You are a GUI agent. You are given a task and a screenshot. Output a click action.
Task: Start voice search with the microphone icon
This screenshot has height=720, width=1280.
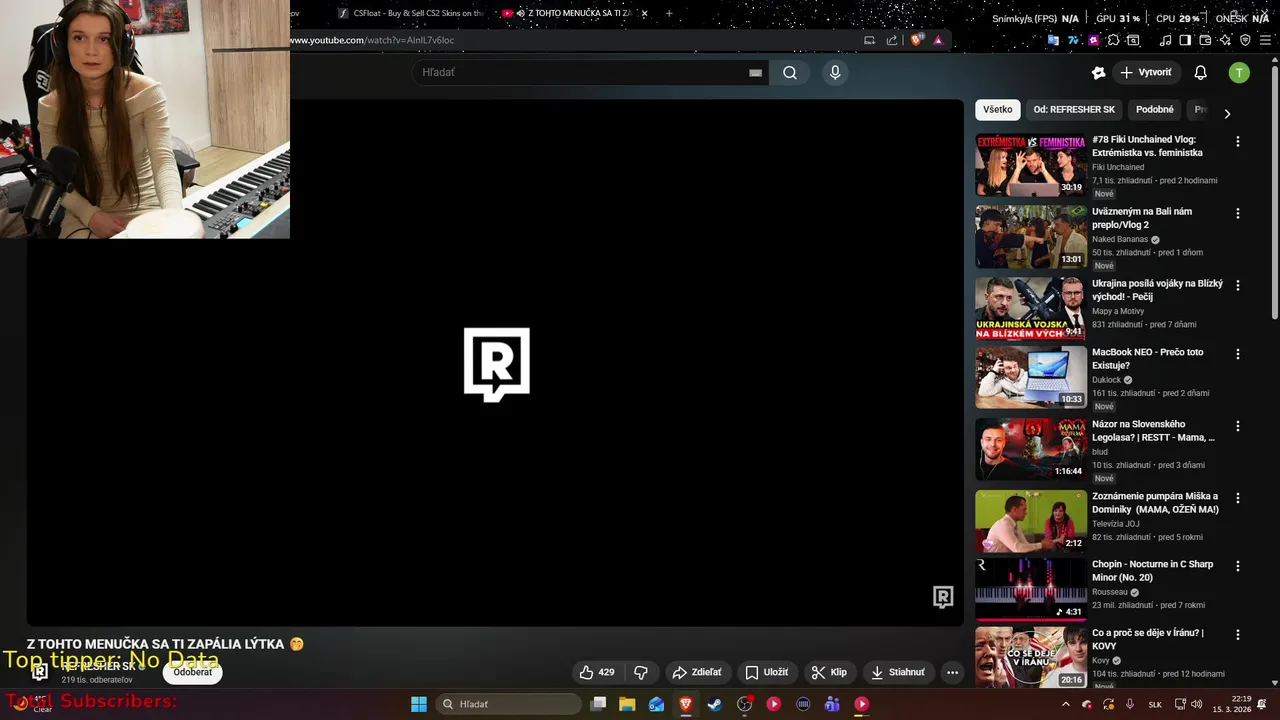click(x=835, y=72)
